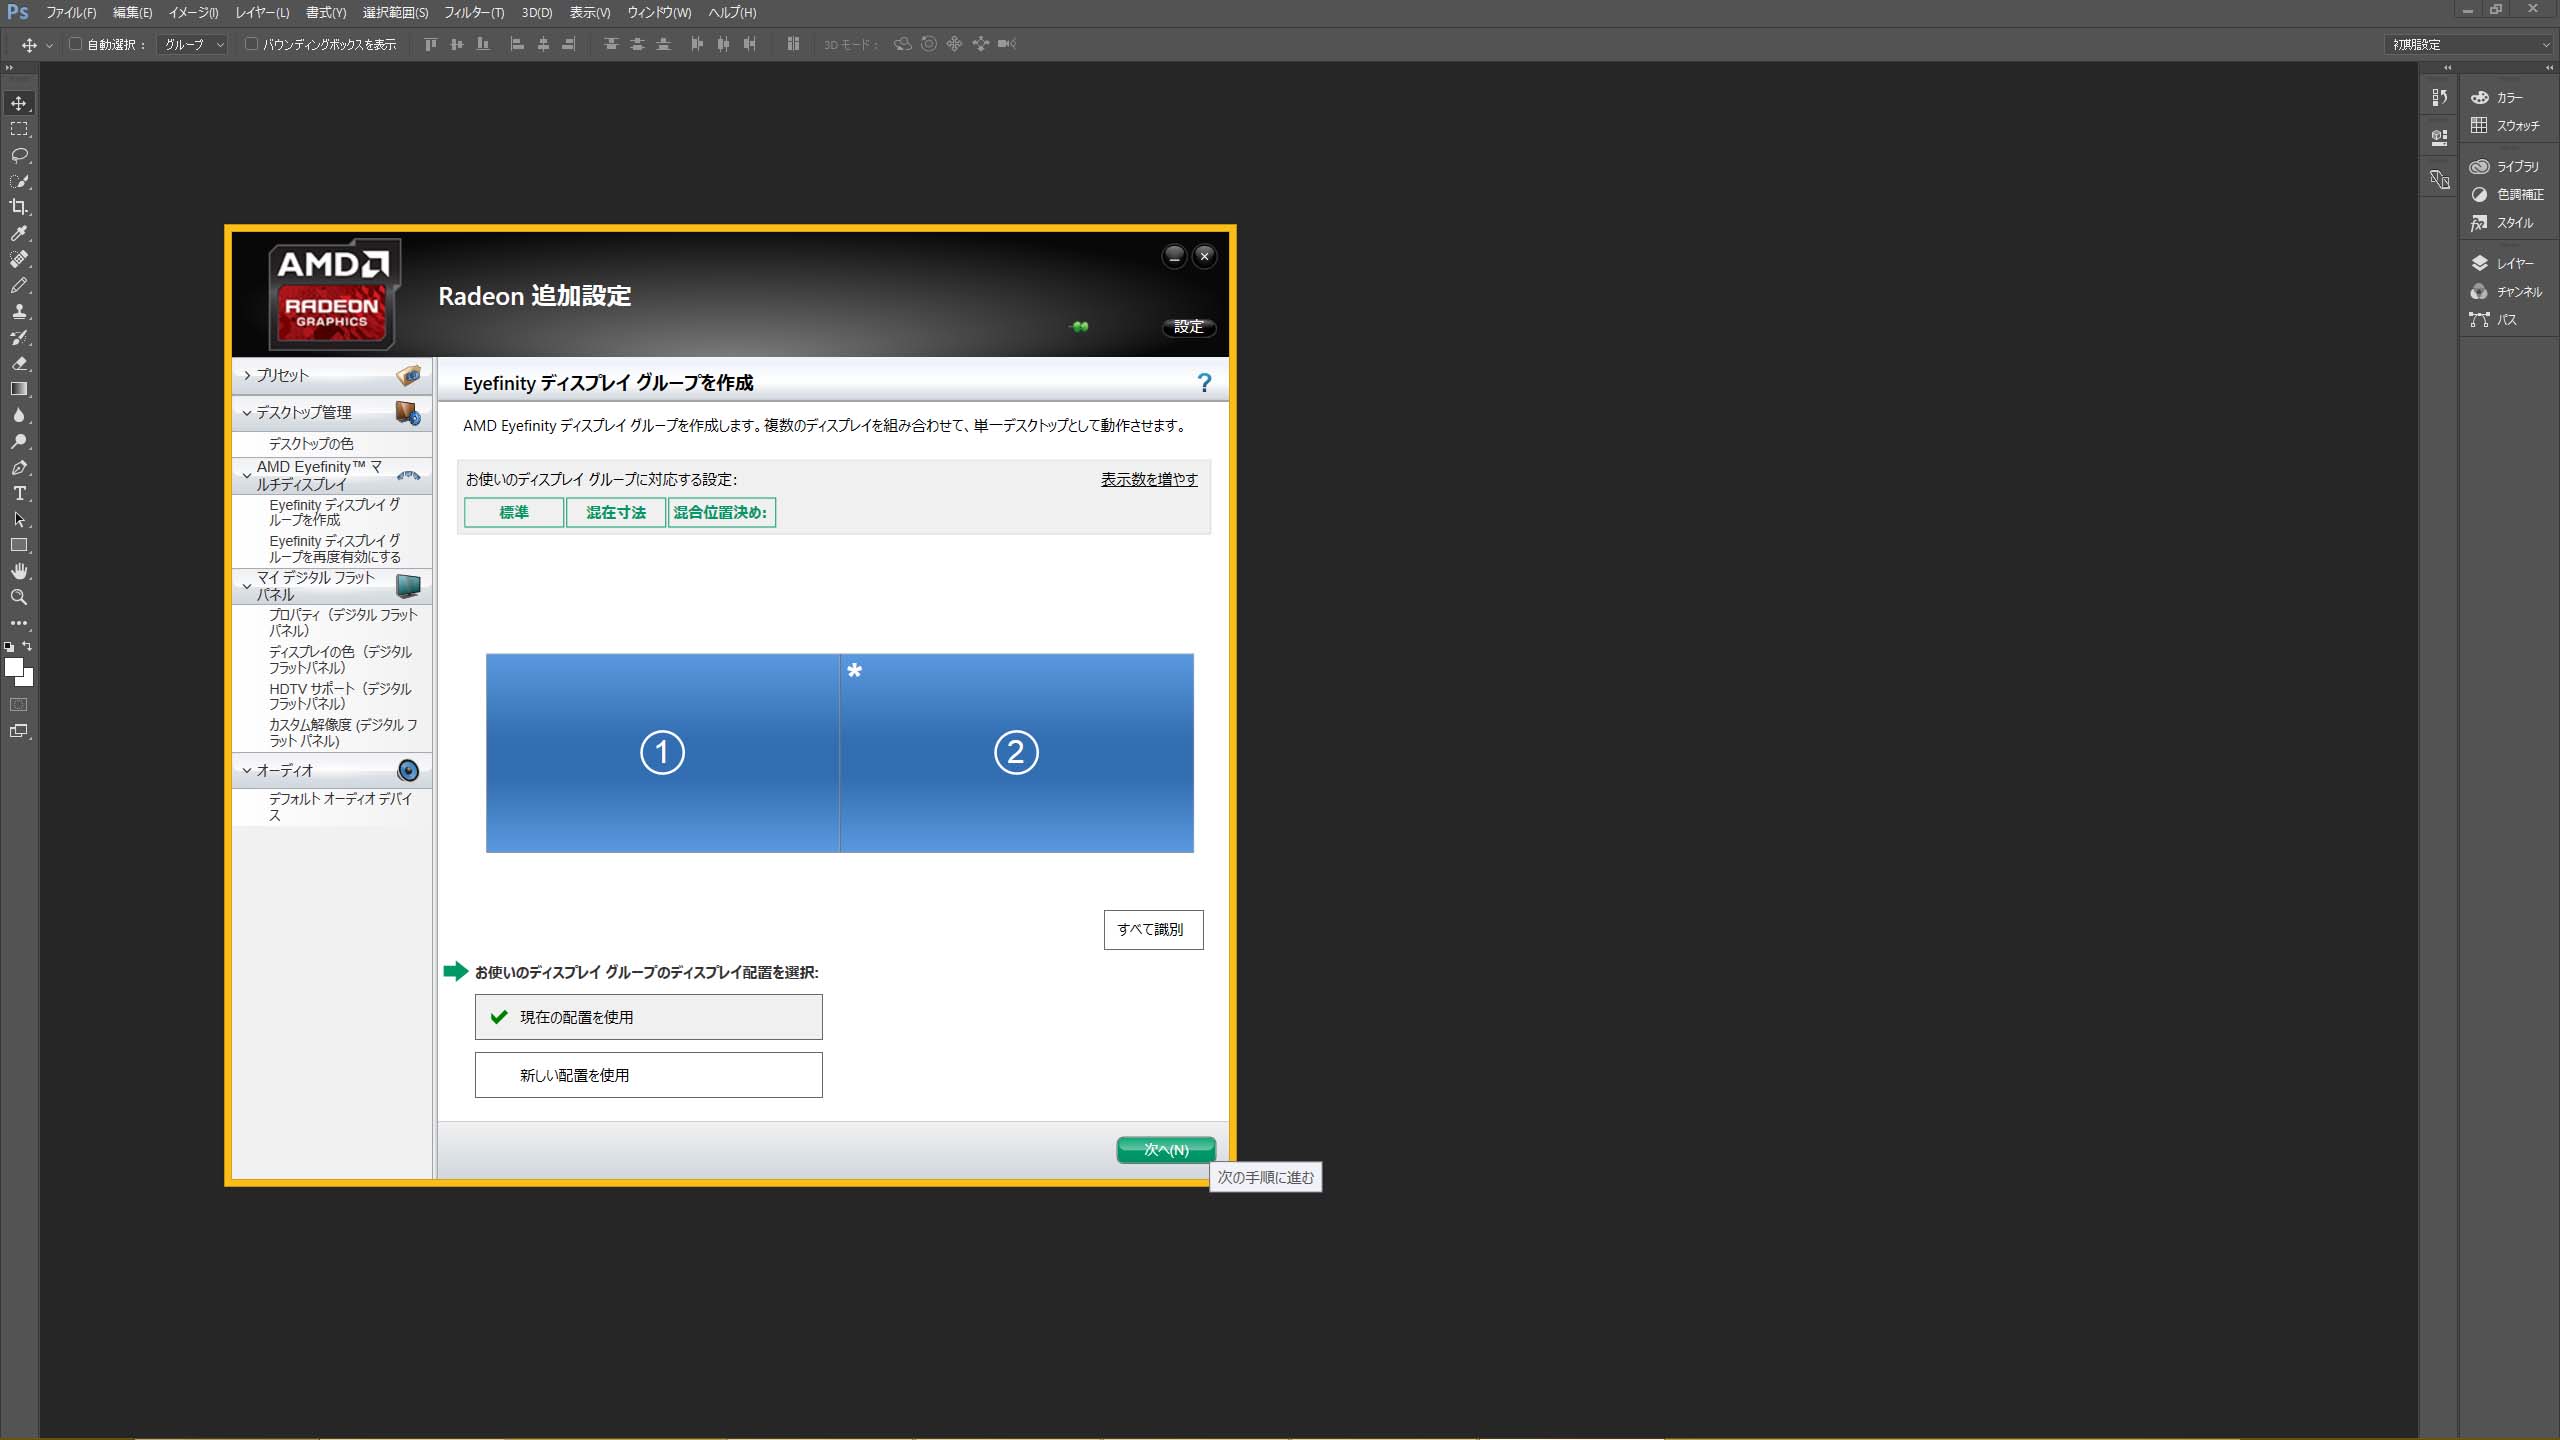Open the イメージ(I) menu

pyautogui.click(x=193, y=12)
